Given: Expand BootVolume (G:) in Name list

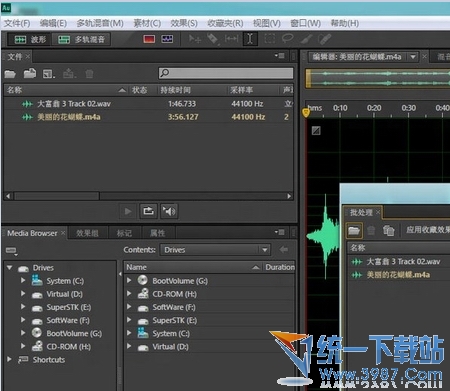Looking at the screenshot, I should (x=129, y=280).
